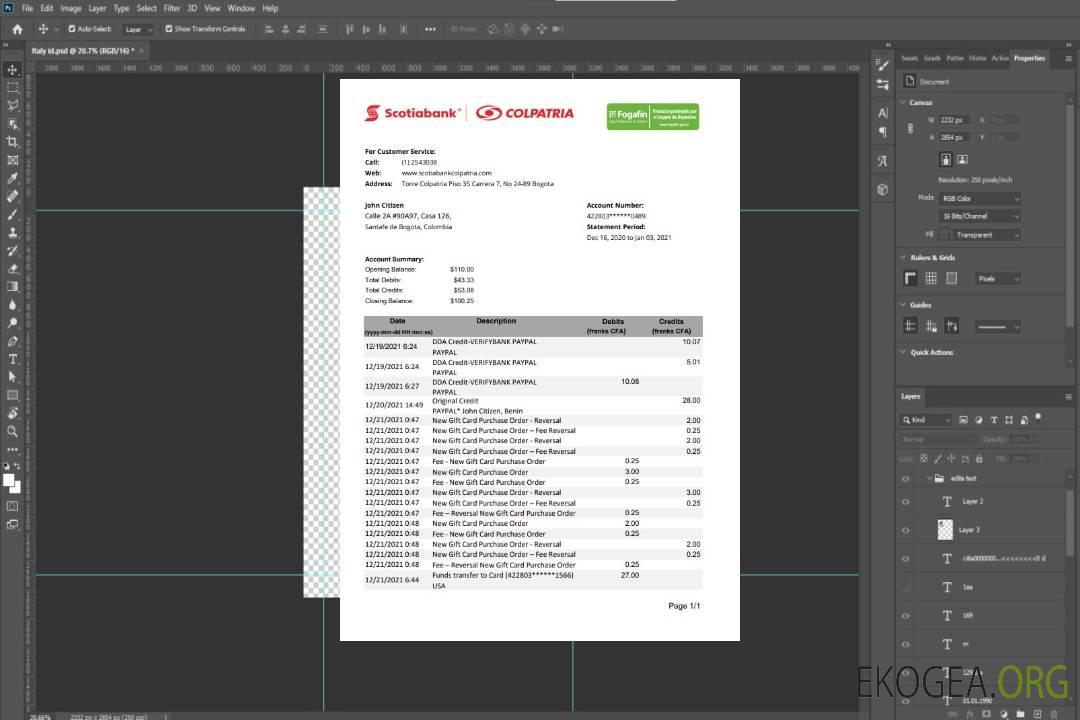Hide Layer 3 using its eye icon
Viewport: 1080px width, 720px height.
[x=906, y=531]
